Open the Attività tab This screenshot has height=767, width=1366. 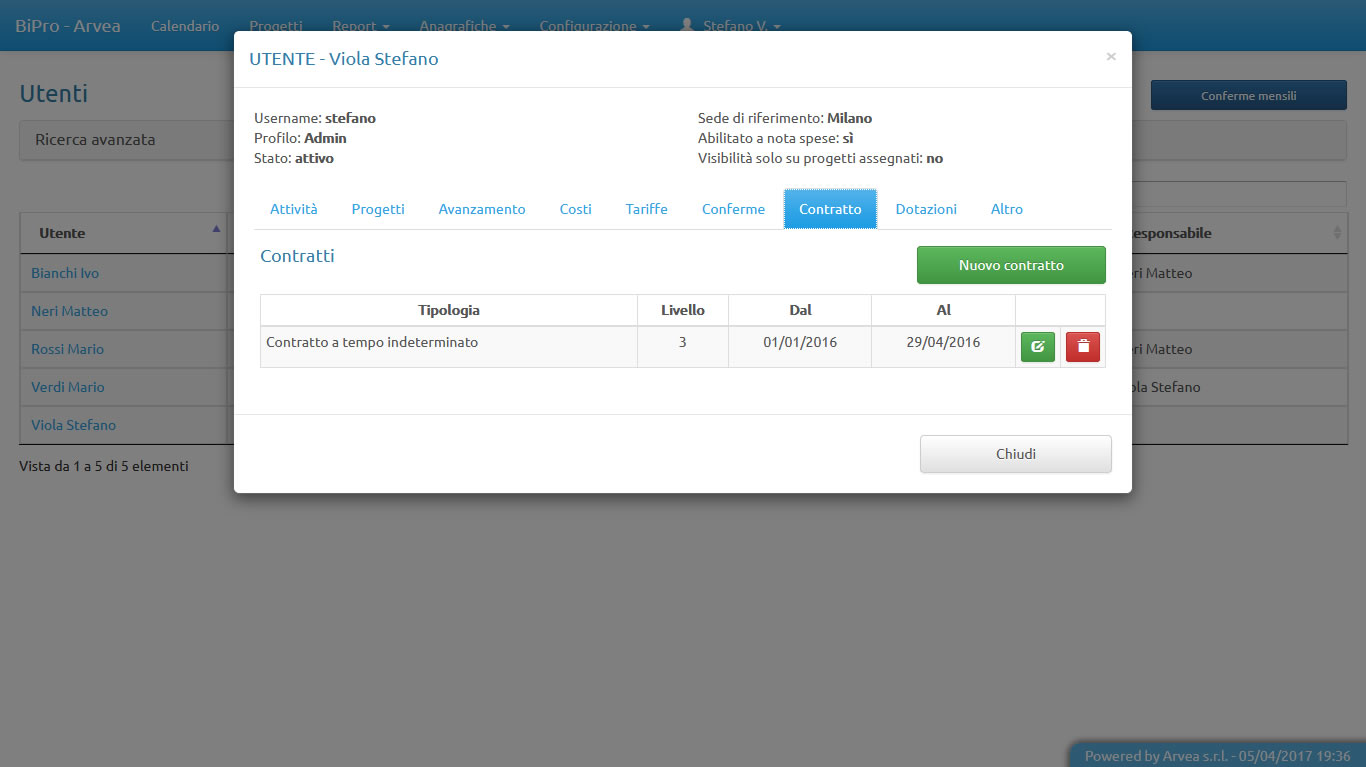coord(293,209)
